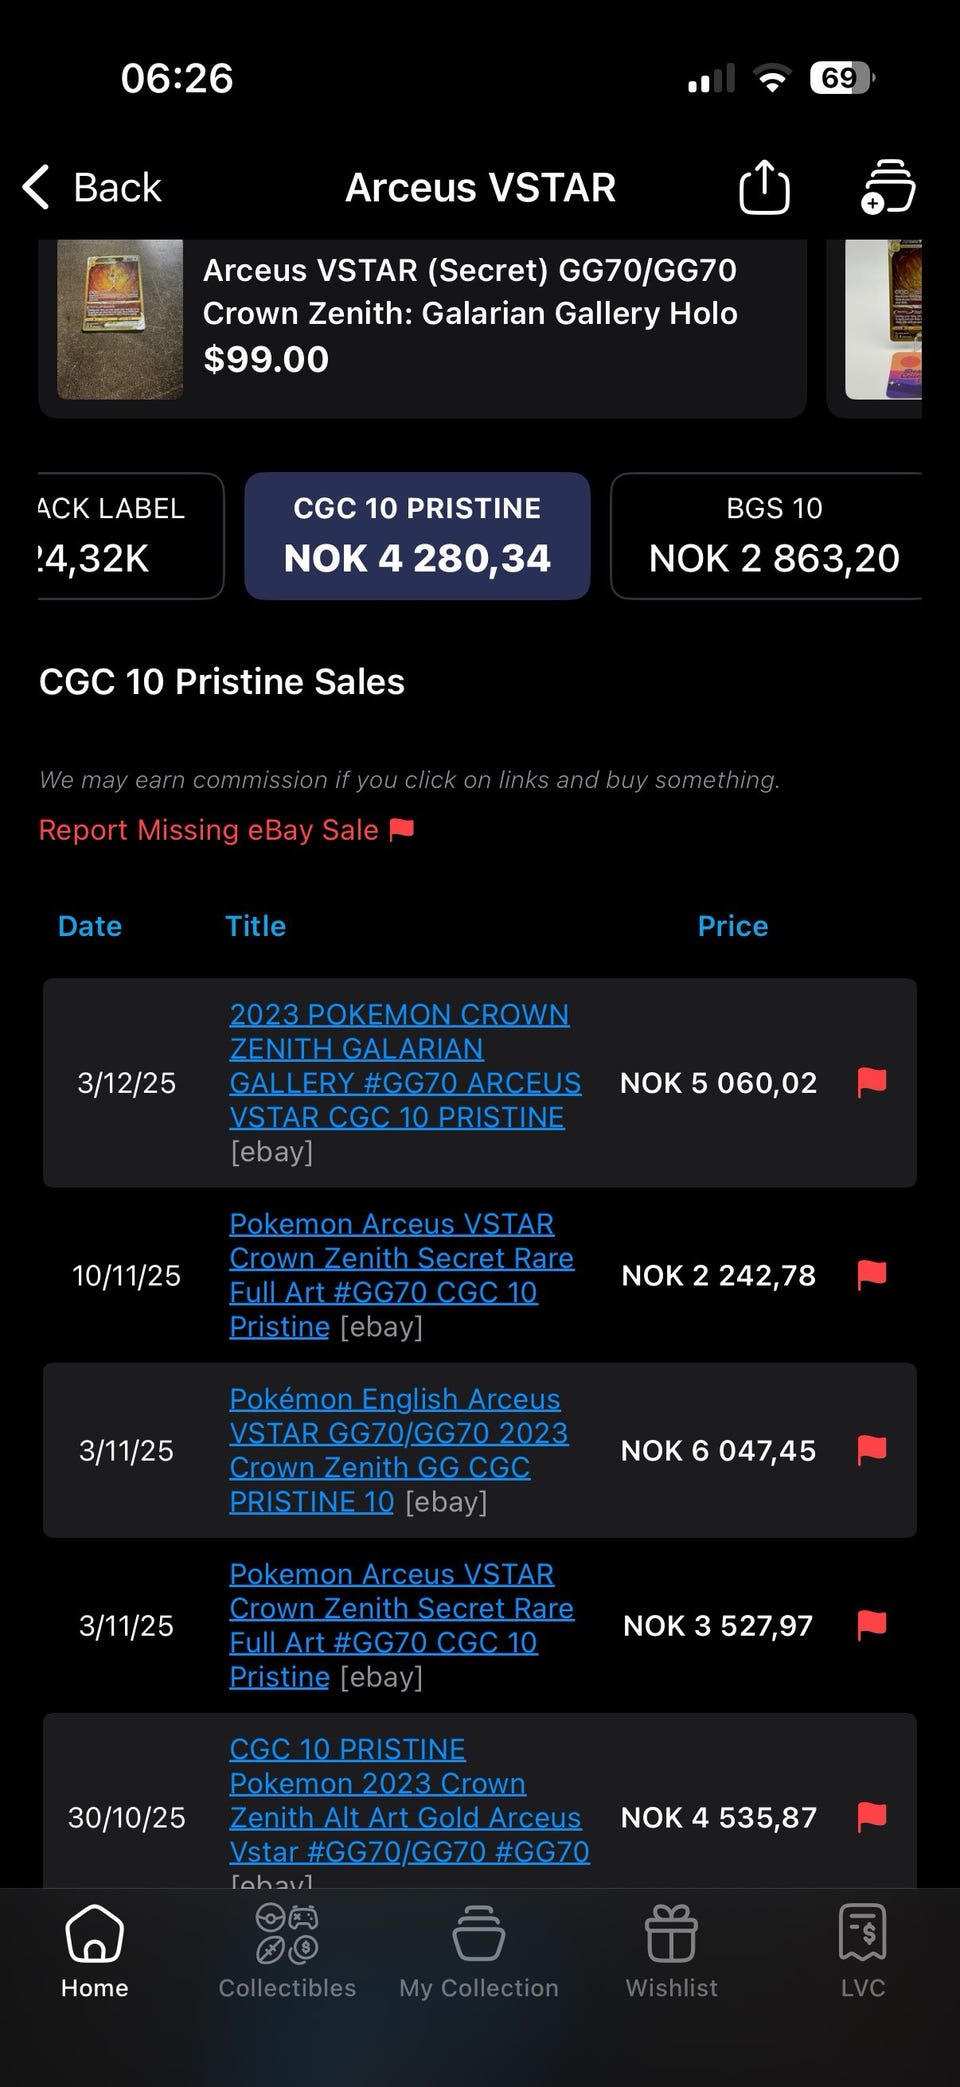The height and width of the screenshot is (2087, 960).
Task: Tap the add to collection icon
Action: click(x=888, y=187)
